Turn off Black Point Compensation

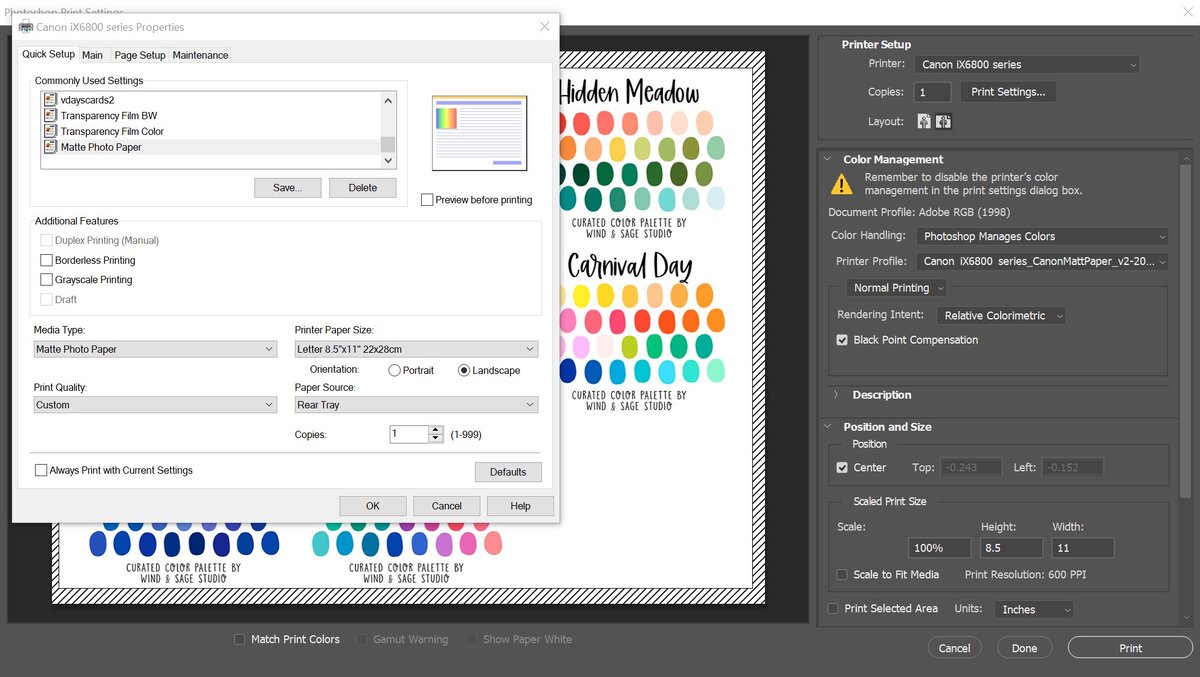[x=842, y=340]
